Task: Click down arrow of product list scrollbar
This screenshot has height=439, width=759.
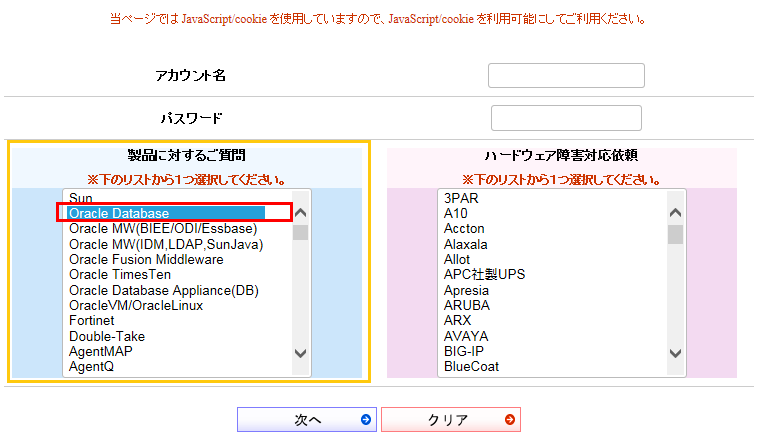Action: [301, 353]
